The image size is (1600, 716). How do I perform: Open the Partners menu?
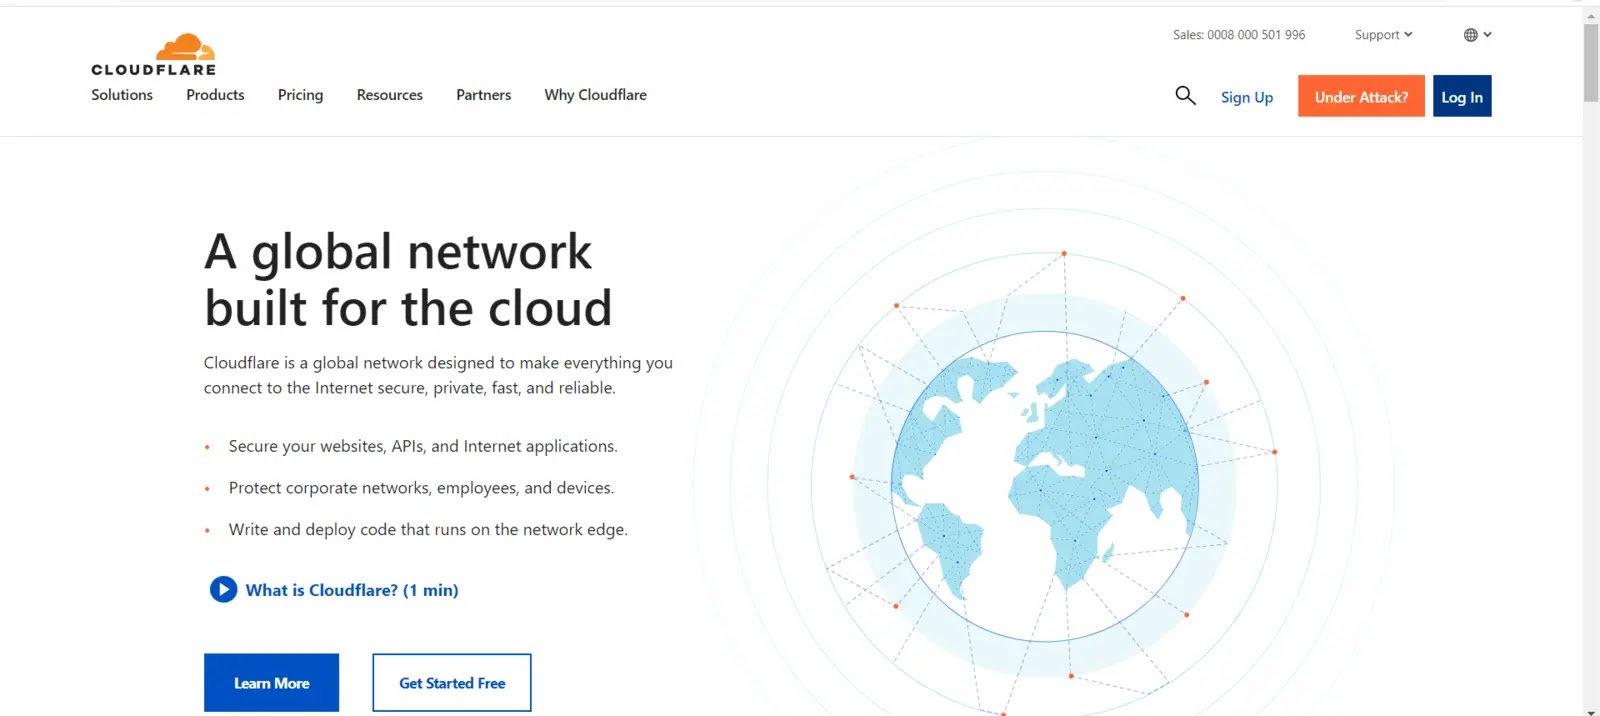484,95
